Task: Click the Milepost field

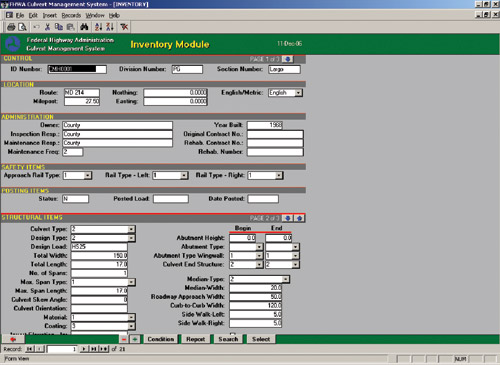Action: click(82, 101)
